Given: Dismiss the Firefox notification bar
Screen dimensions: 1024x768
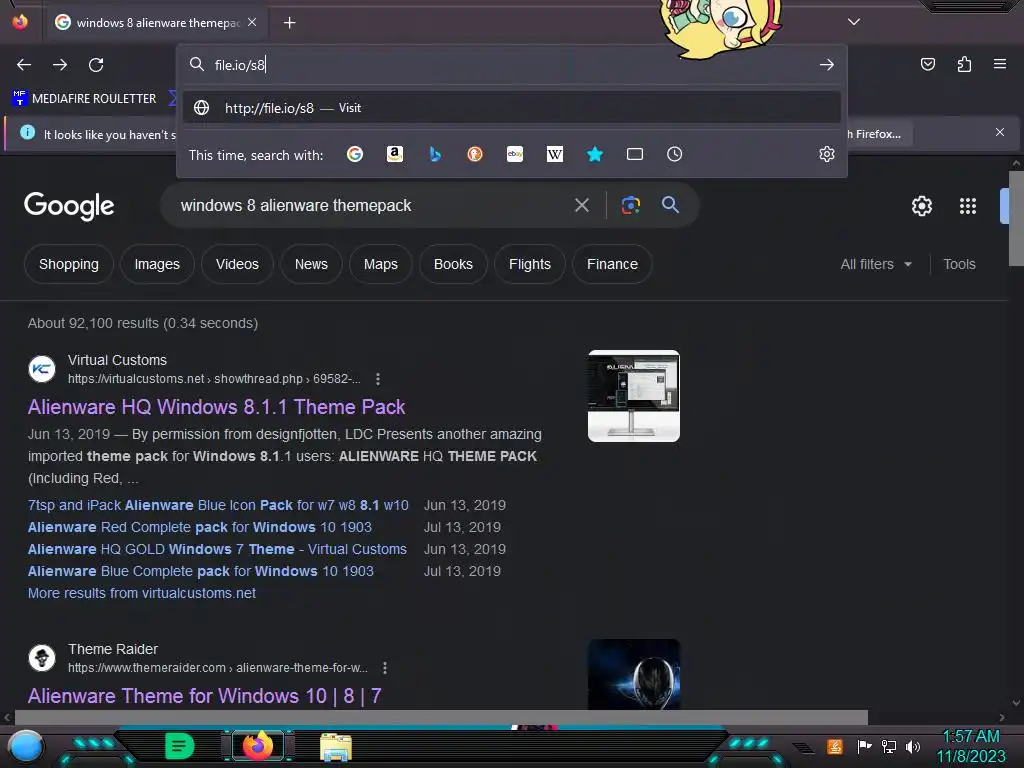Looking at the screenshot, I should tap(1000, 133).
